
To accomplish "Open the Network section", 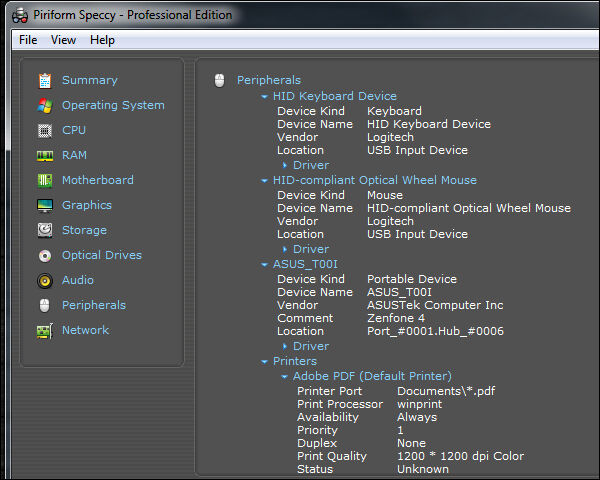I will click(x=86, y=330).
